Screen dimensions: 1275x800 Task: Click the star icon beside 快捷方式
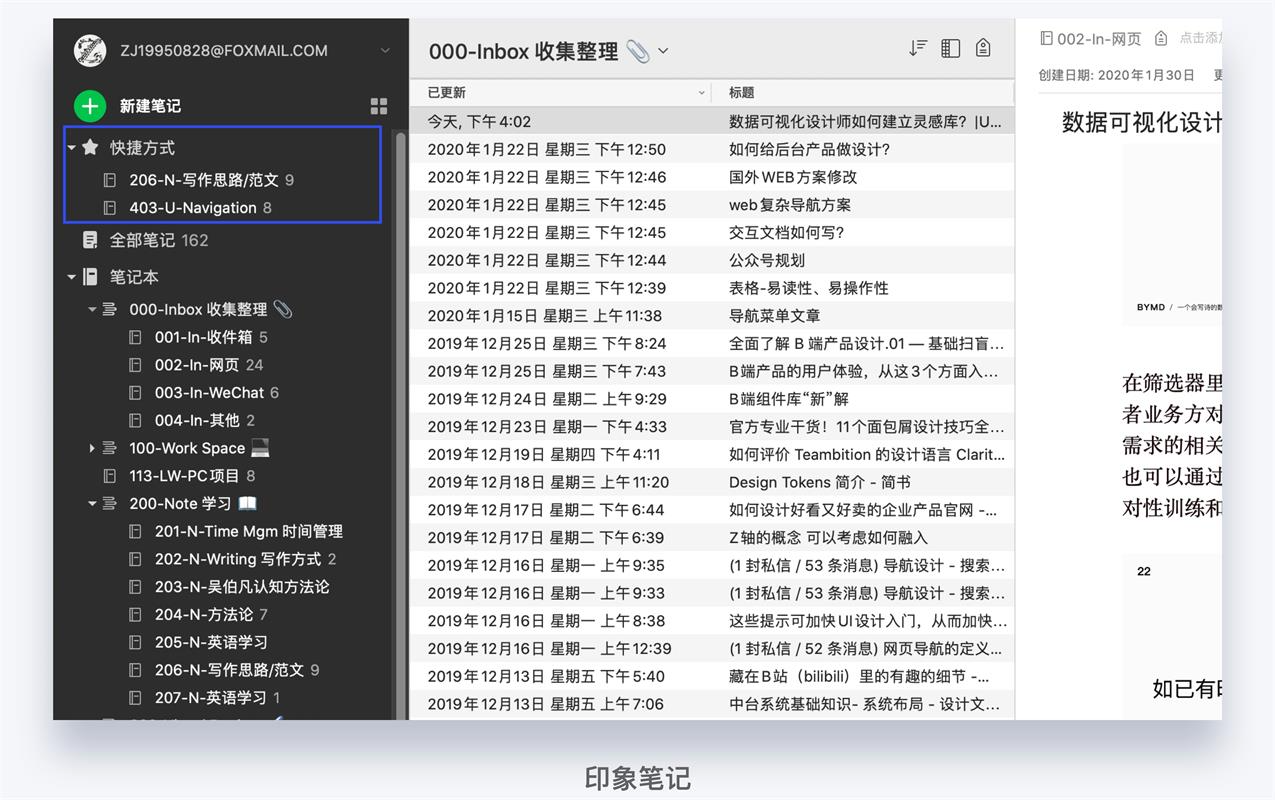(x=90, y=147)
